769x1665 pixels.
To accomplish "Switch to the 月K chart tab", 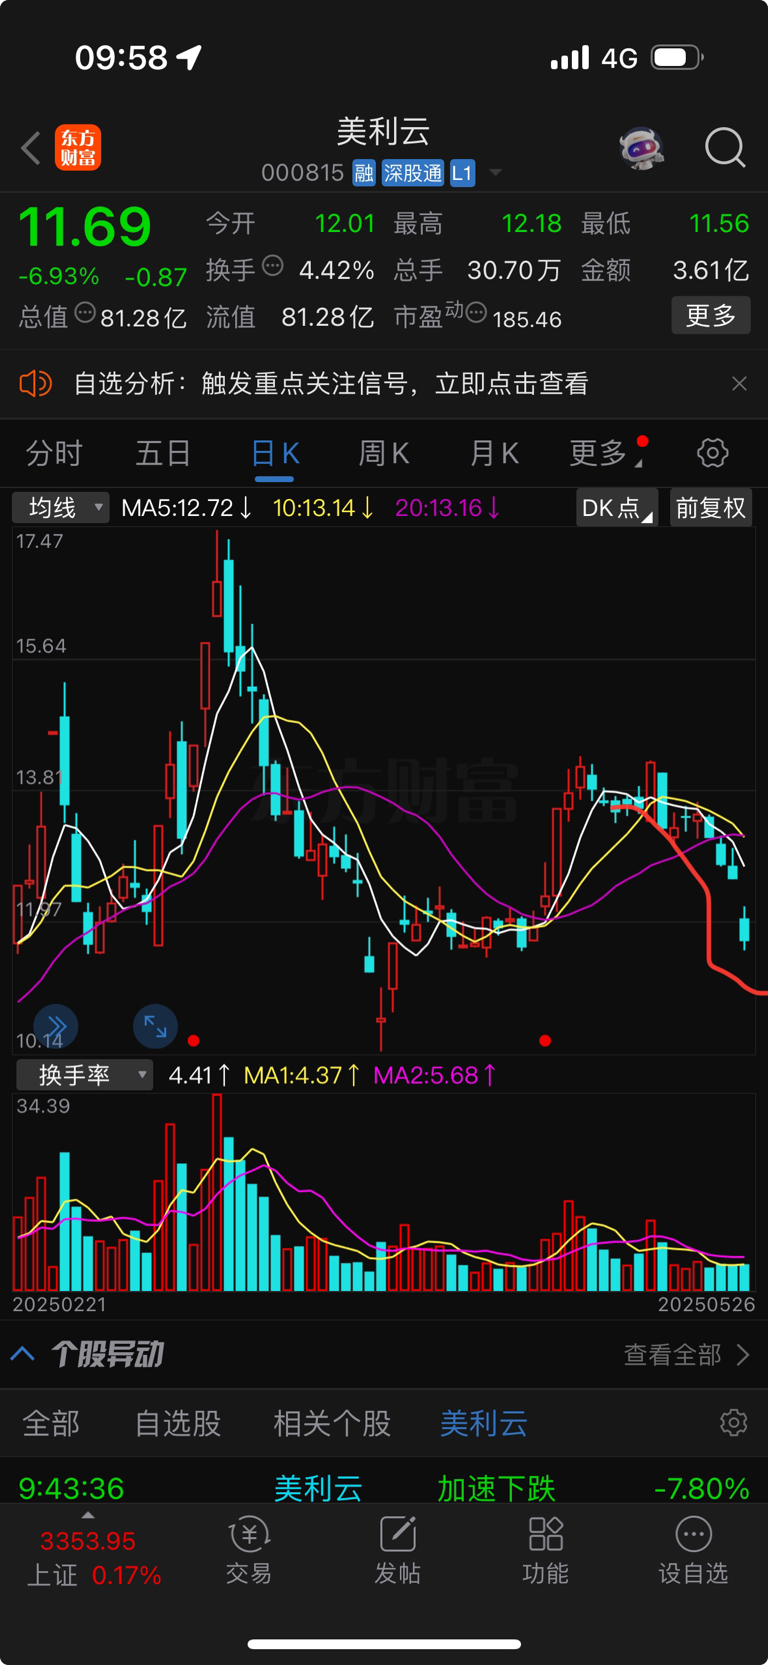I will point(494,453).
